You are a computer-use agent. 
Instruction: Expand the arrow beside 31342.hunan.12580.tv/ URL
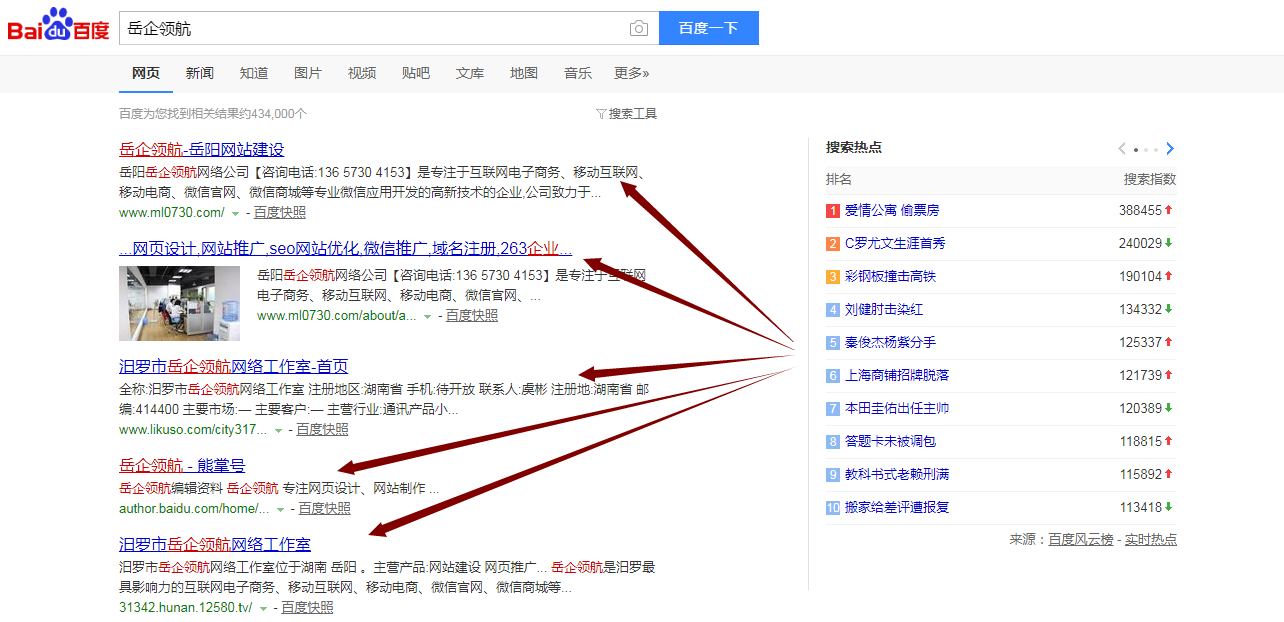pyautogui.click(x=264, y=608)
